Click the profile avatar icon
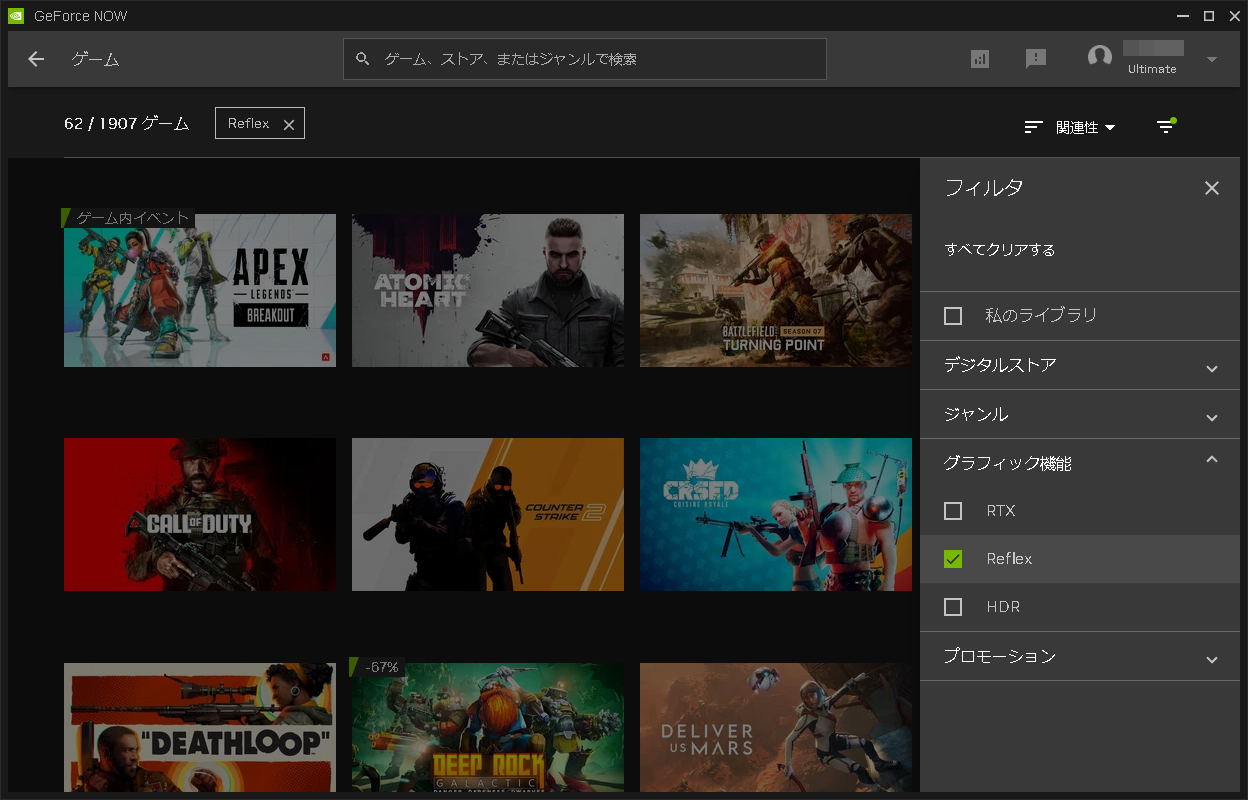The image size is (1248, 800). click(x=1098, y=57)
